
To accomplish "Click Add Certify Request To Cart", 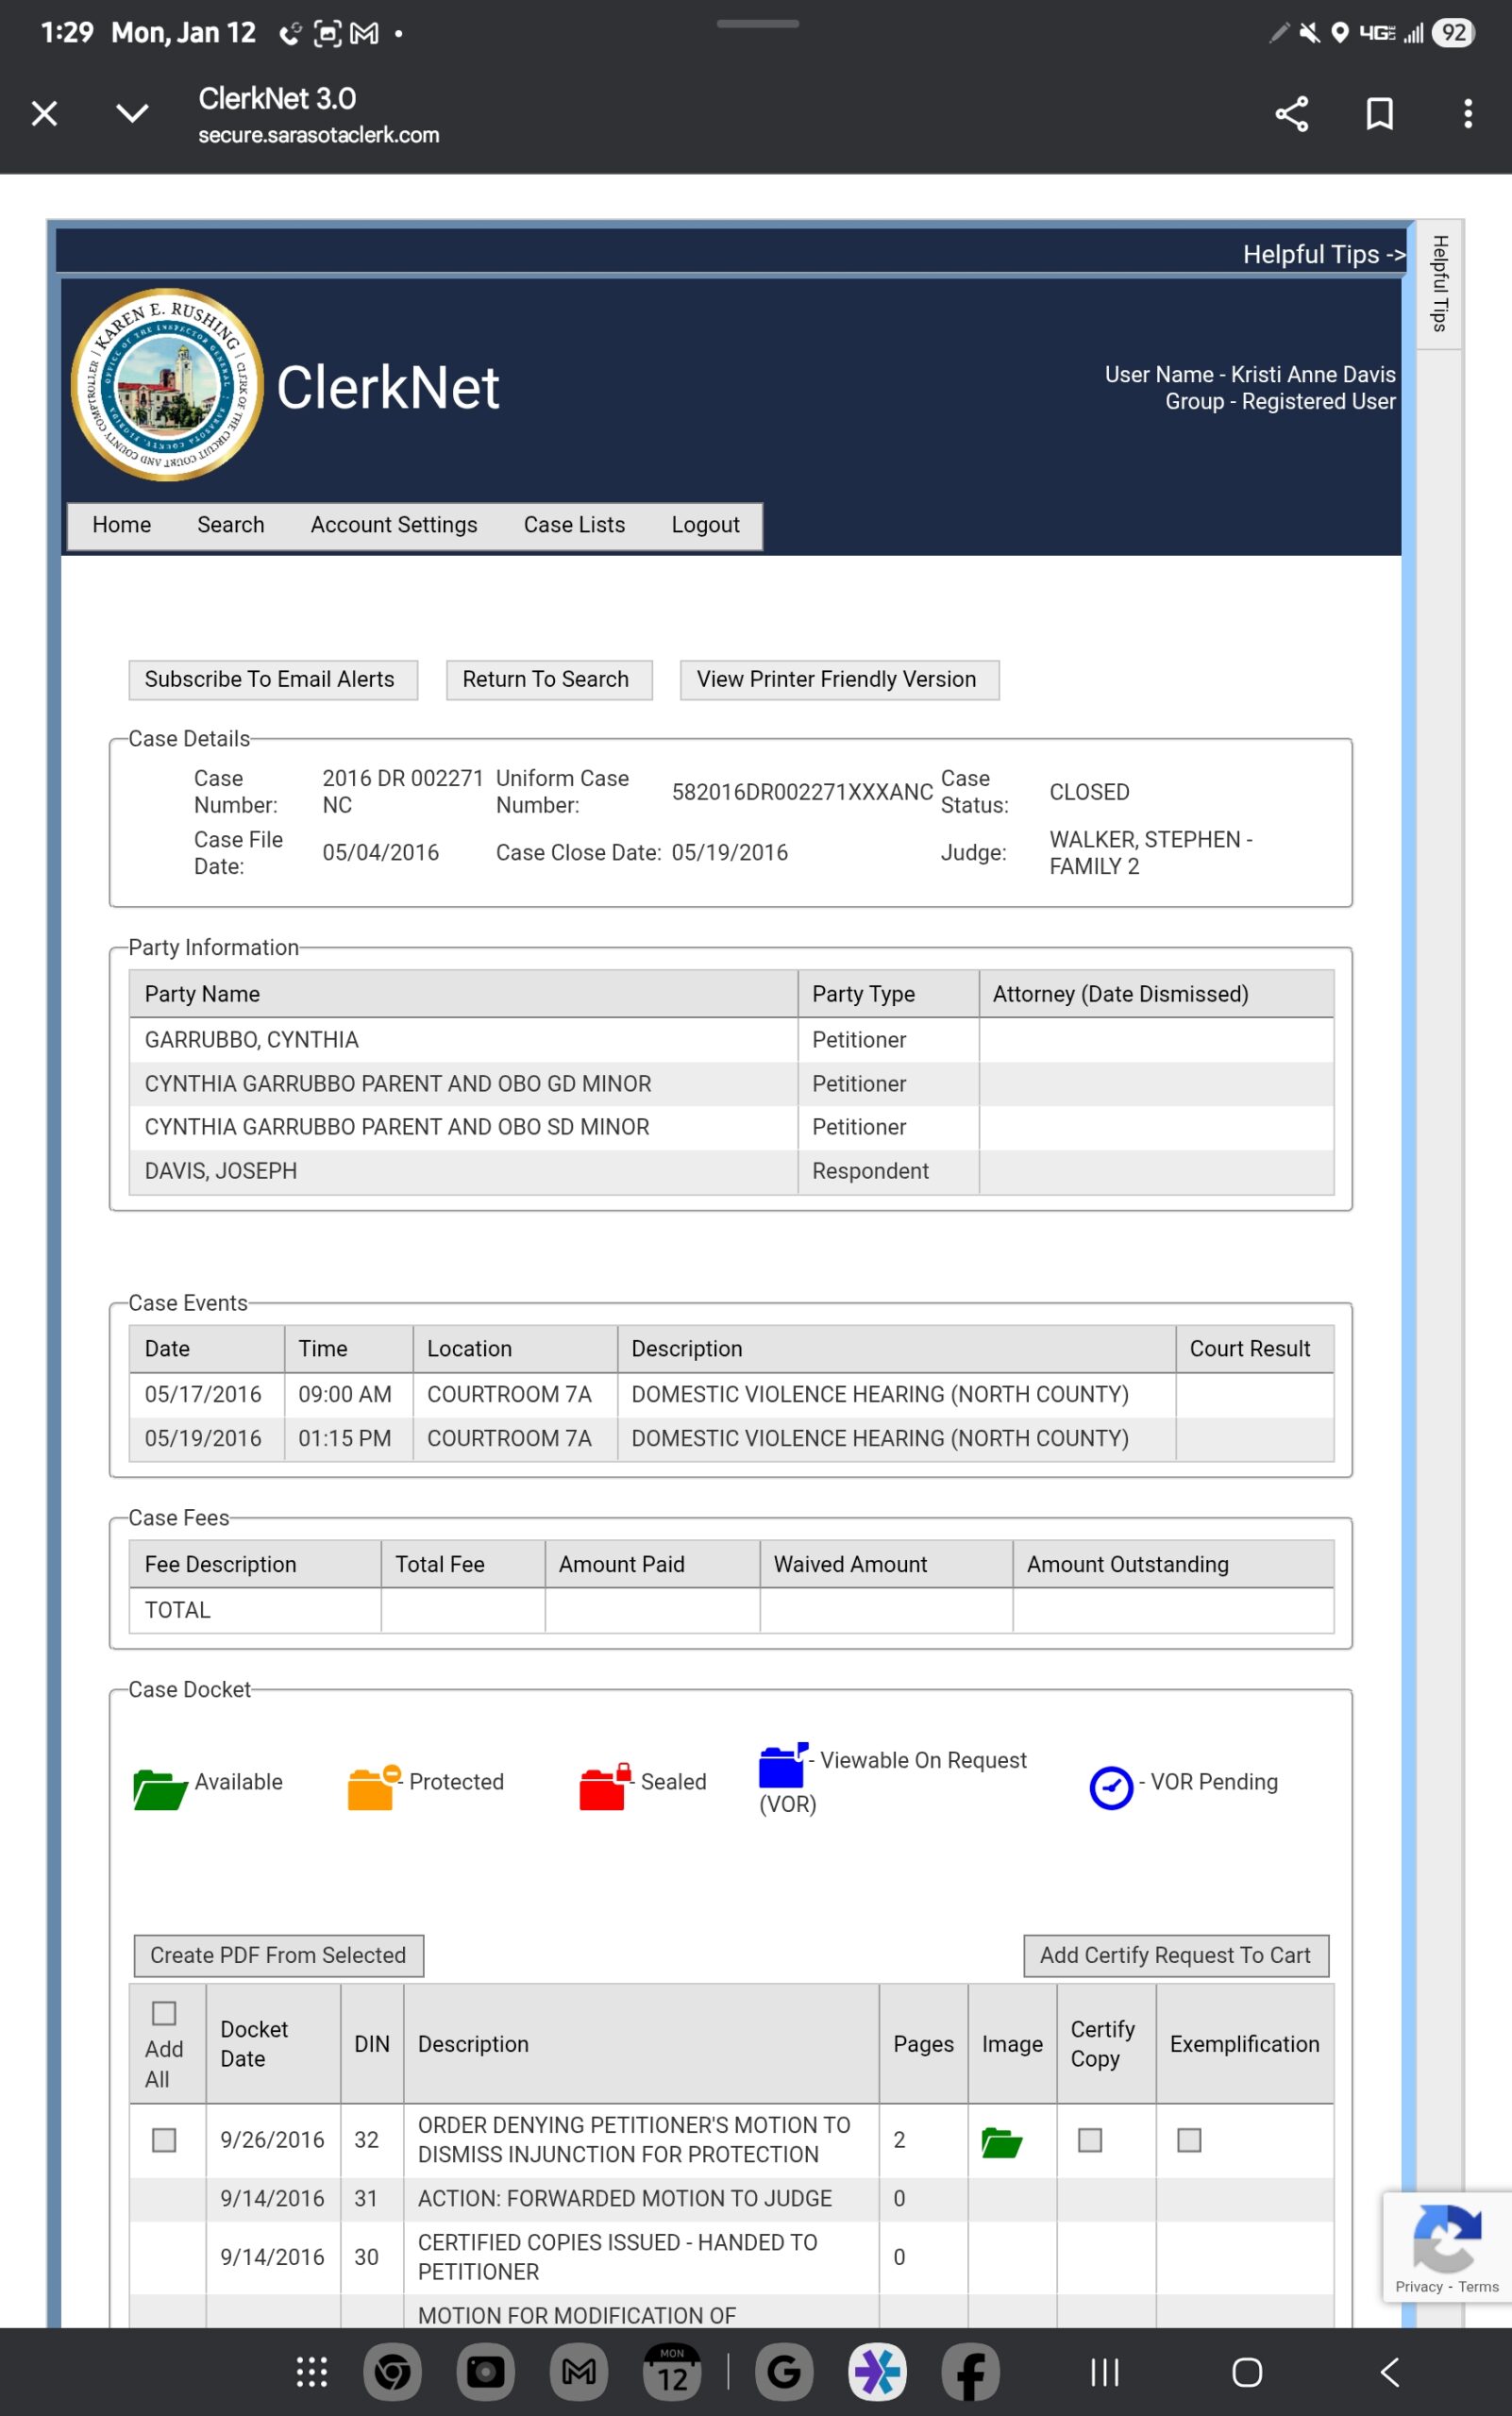I will [1175, 1955].
